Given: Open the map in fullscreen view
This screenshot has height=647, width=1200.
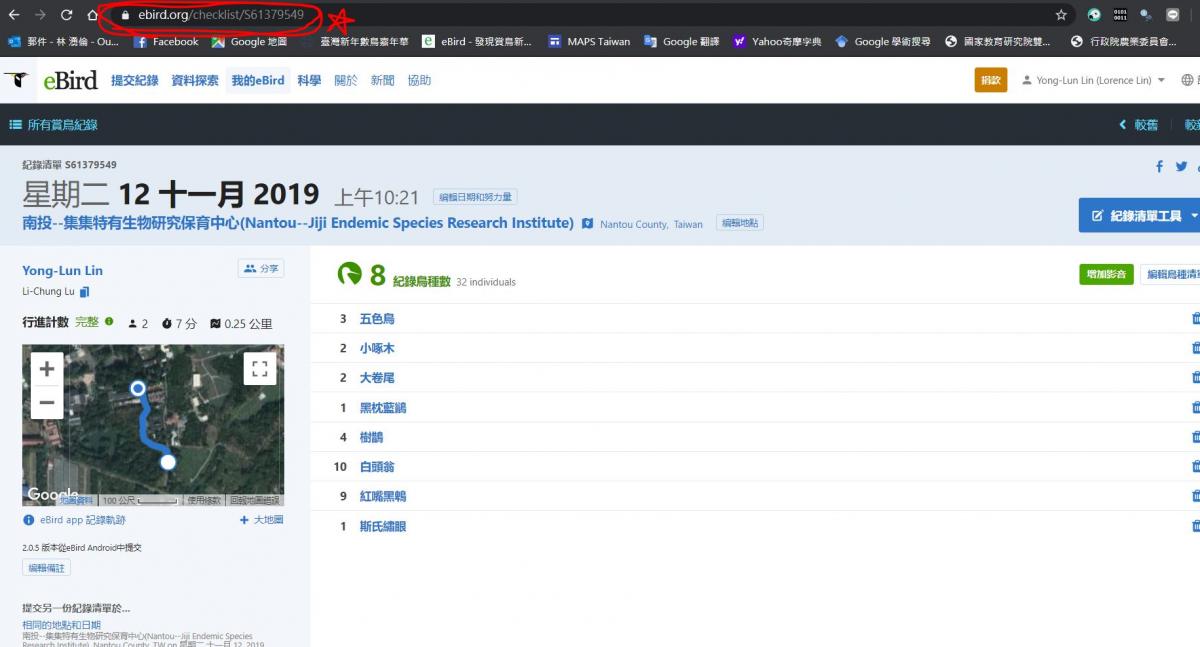Looking at the screenshot, I should [260, 368].
